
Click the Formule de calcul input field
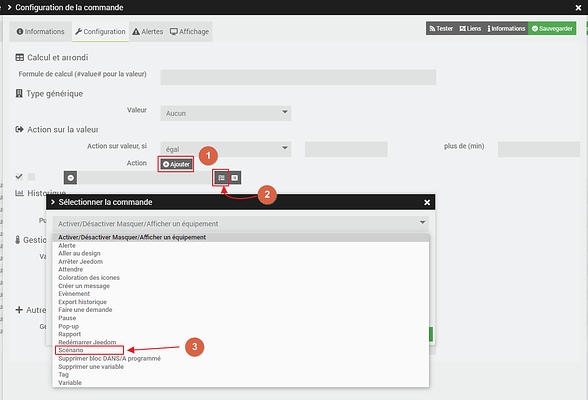tap(298, 77)
